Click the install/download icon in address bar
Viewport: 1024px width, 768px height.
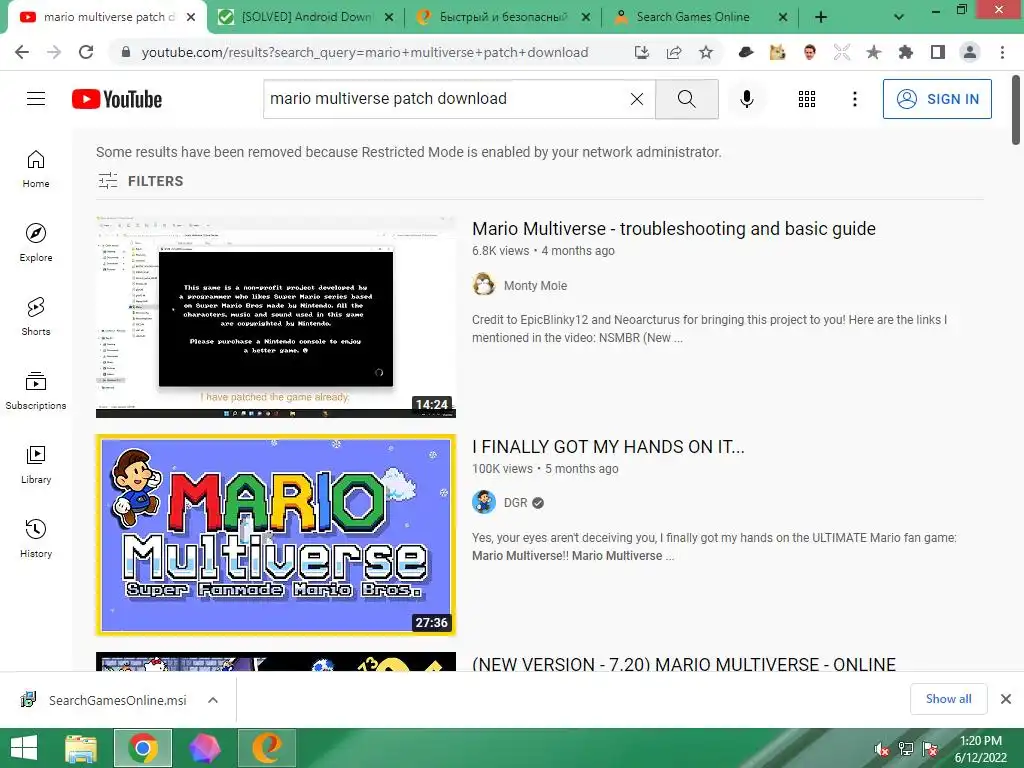click(642, 52)
